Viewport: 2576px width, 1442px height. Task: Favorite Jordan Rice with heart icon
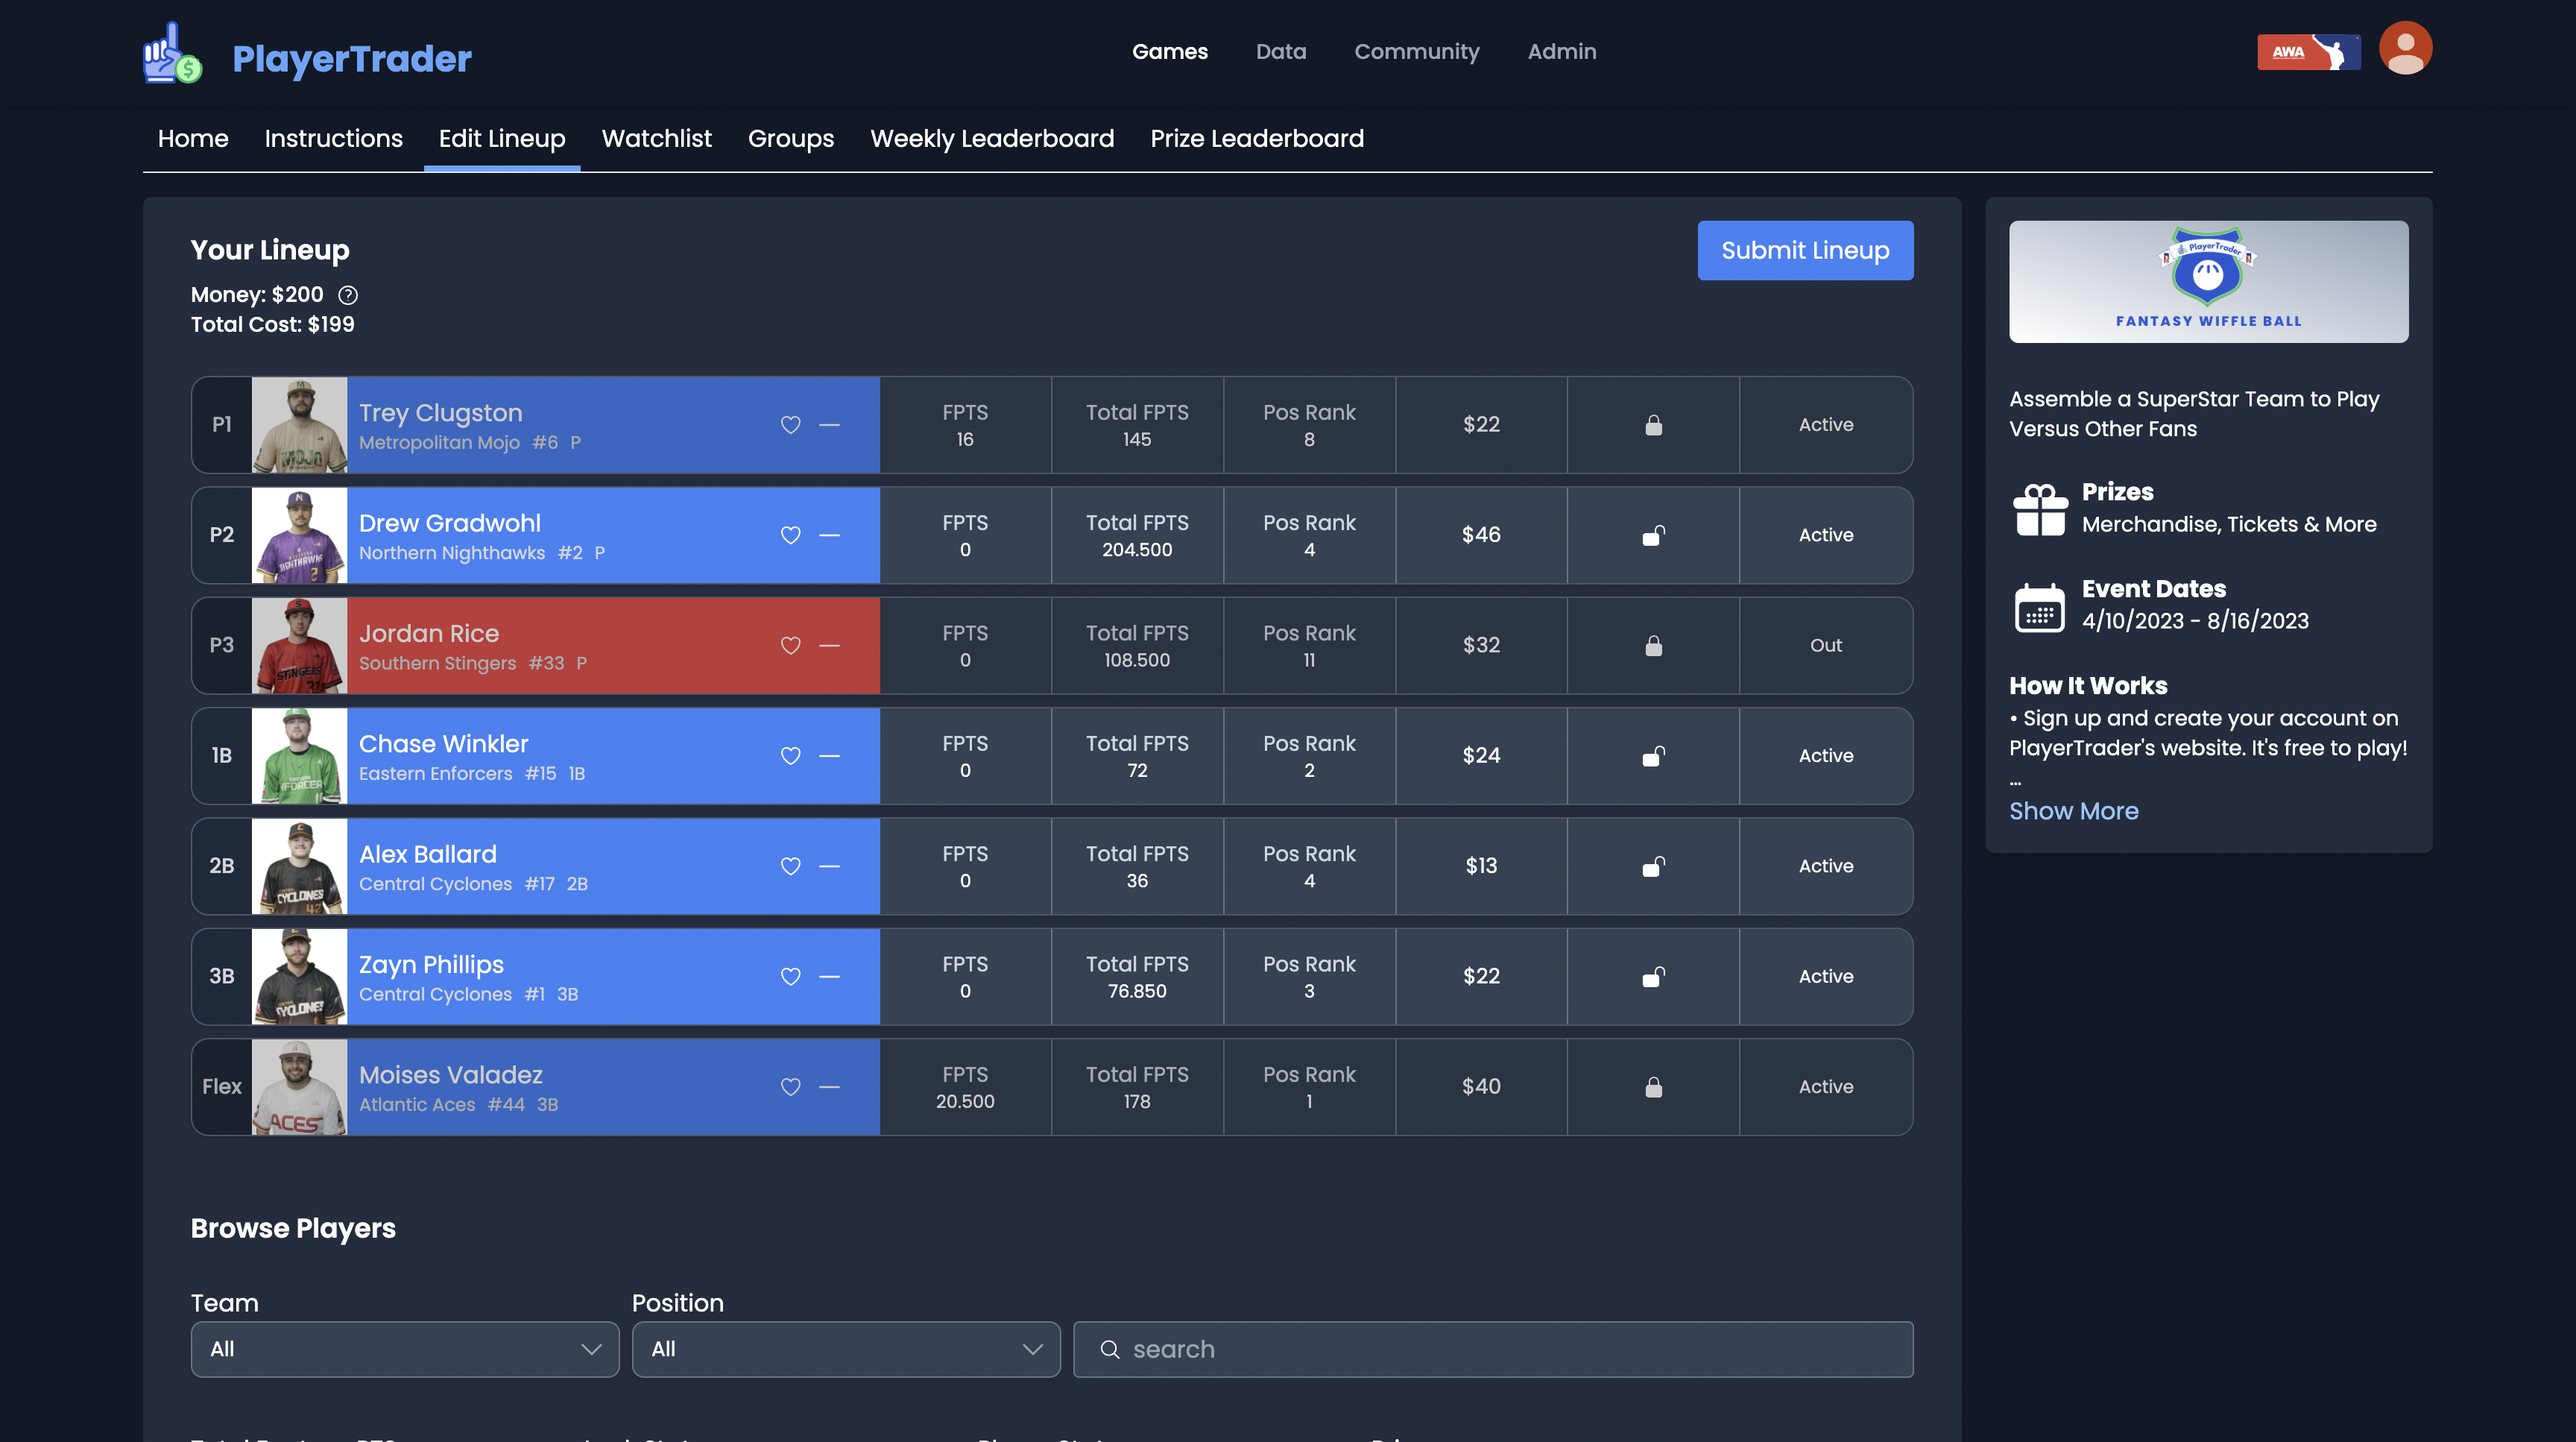point(790,645)
